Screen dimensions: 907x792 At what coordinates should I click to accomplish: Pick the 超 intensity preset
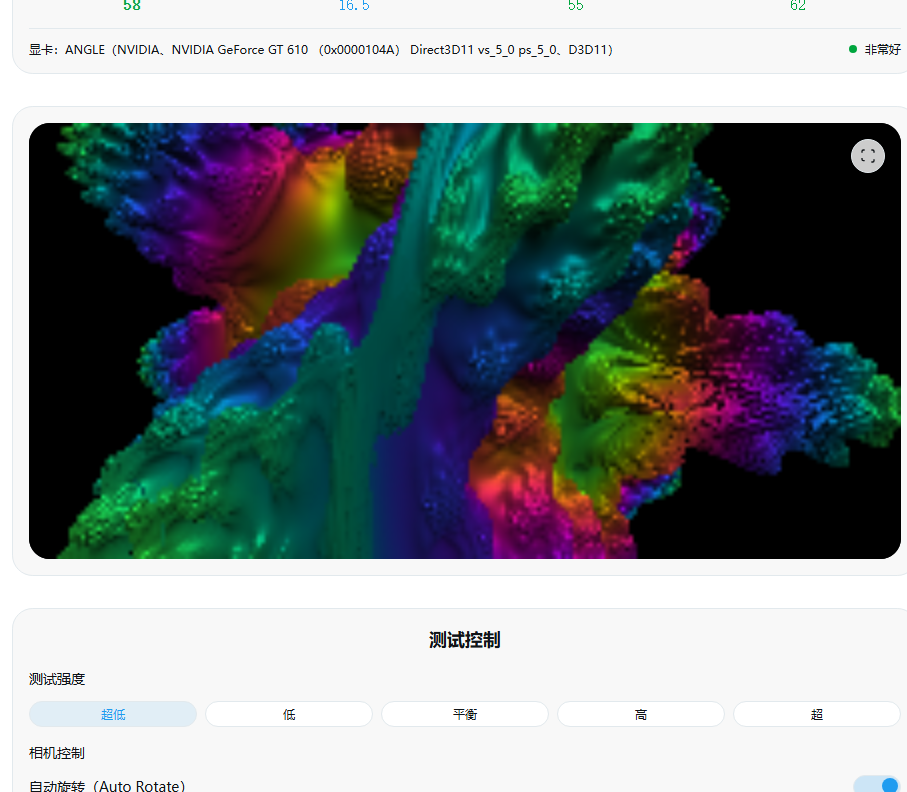click(817, 714)
